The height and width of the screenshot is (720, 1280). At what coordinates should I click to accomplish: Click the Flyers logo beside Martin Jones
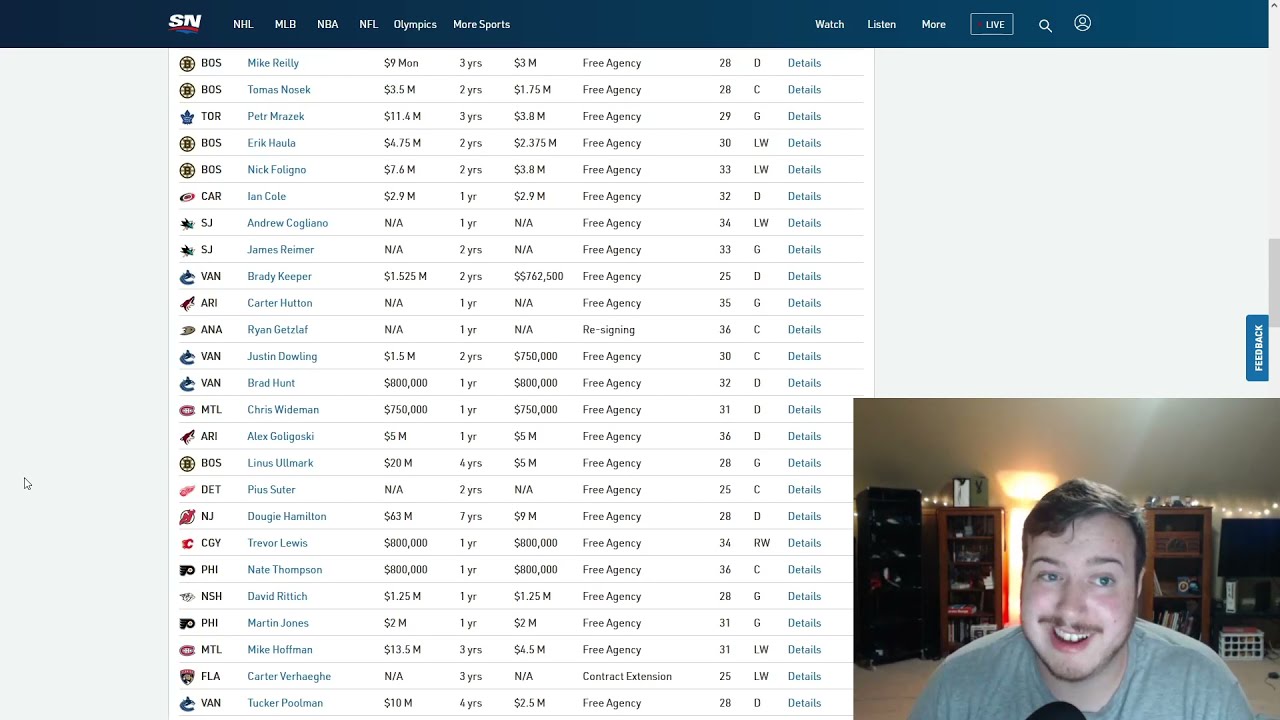(x=187, y=623)
